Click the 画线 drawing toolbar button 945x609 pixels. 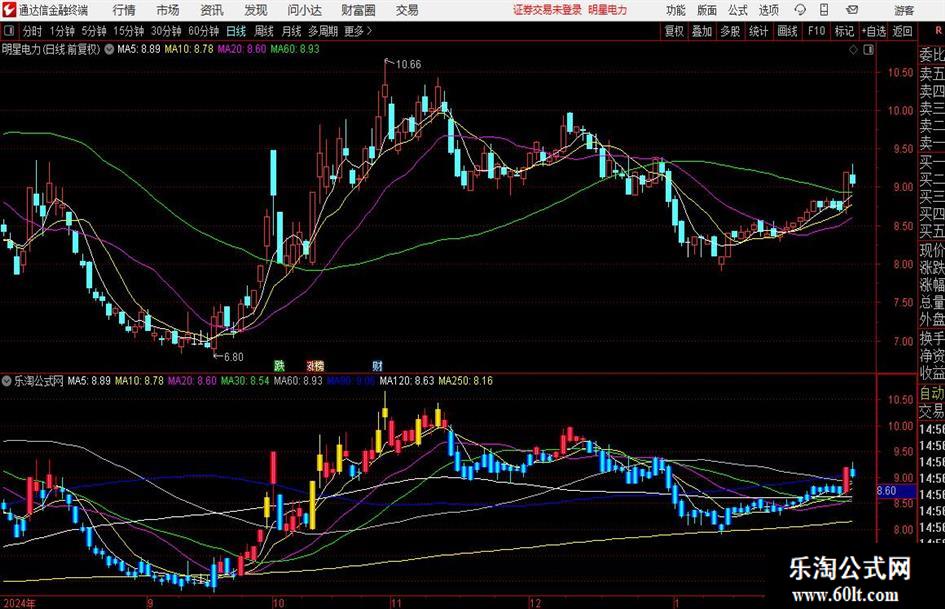click(x=787, y=31)
